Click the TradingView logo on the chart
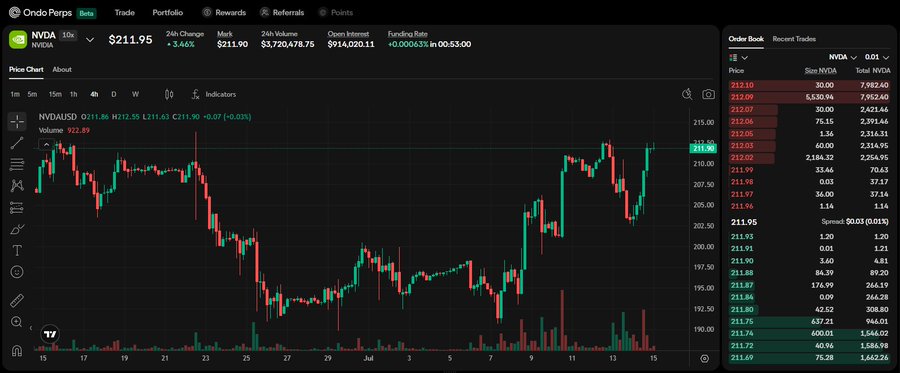Viewport: 900px width, 373px height. coord(51,334)
